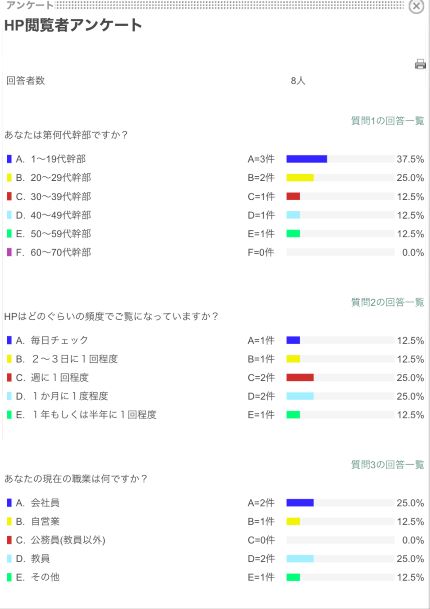Viewport: 430px width, 609px height.
Task: Click red swatch beside 週に1回程度
Action: pos(9,377)
